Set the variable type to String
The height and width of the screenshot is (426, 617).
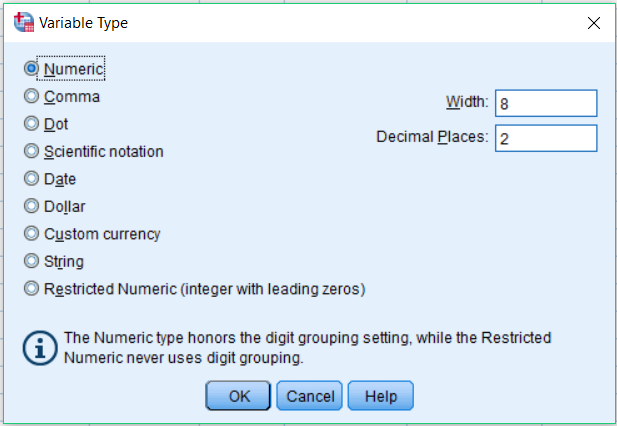click(x=31, y=261)
